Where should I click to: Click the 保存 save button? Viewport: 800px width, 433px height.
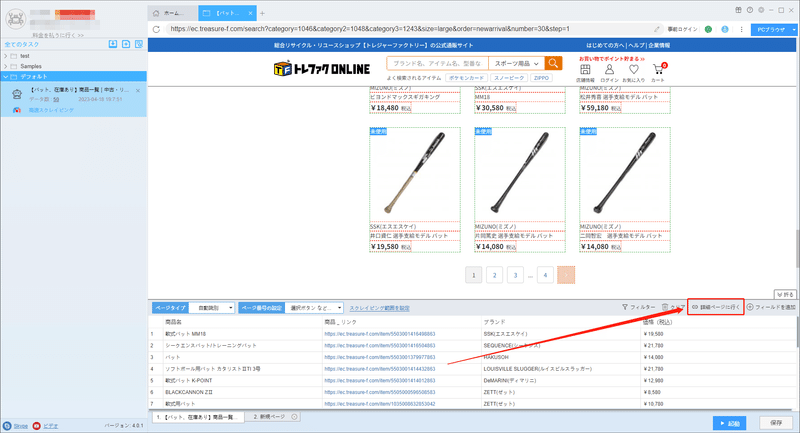click(776, 423)
